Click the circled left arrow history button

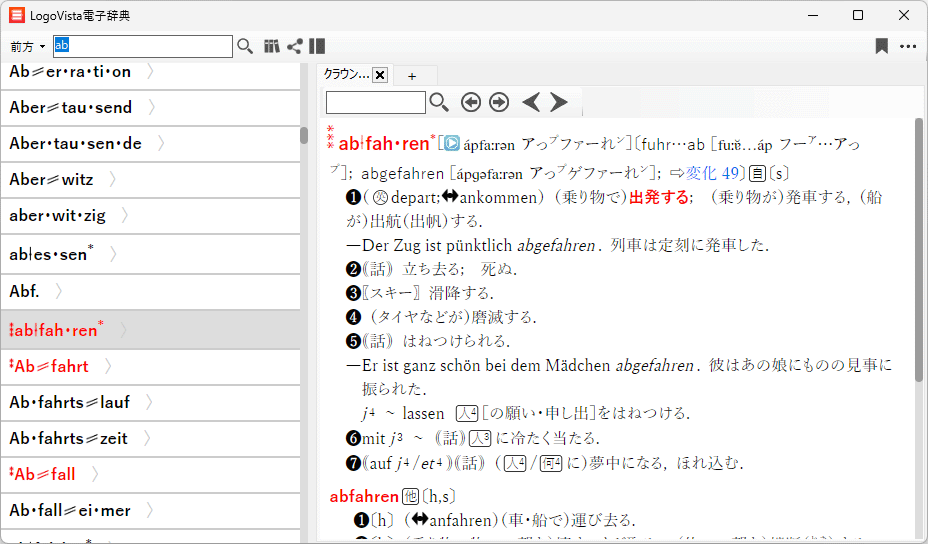(470, 102)
